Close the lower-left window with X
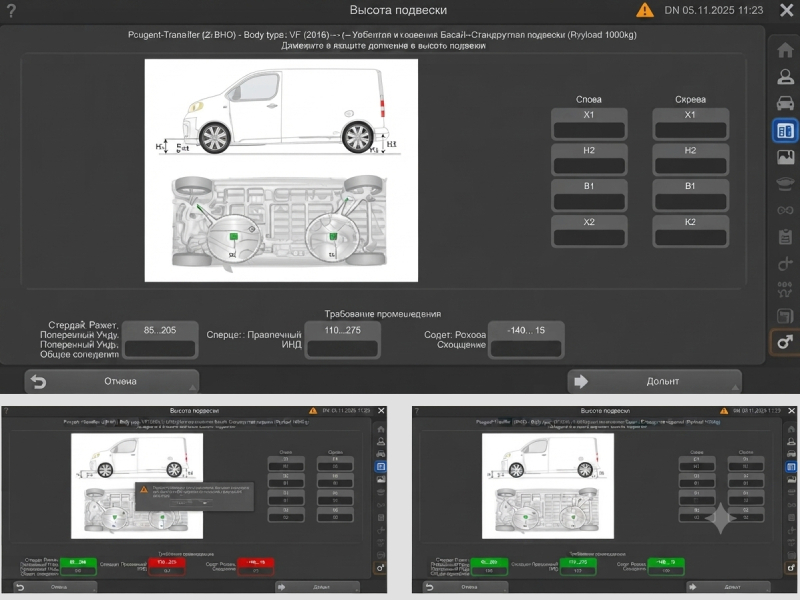800x600 pixels. coord(381,410)
